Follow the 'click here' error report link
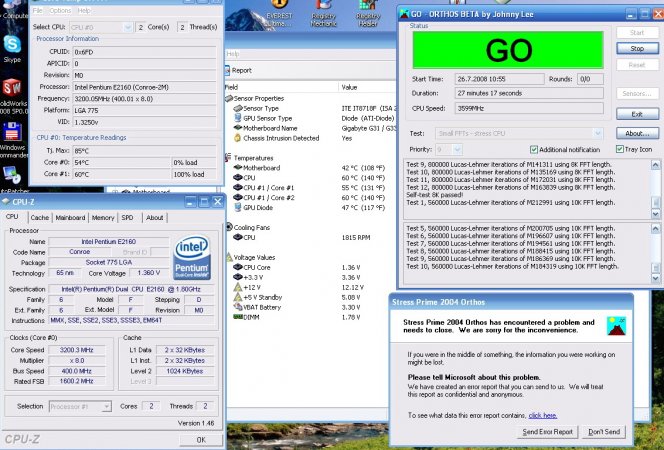Screen dimensions: 664x450 [x=542, y=415]
